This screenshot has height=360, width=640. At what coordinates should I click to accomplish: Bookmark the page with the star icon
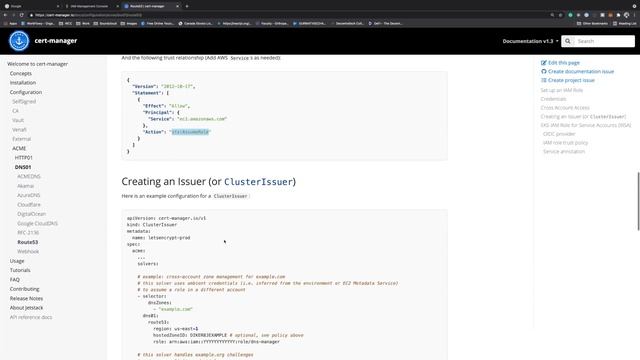point(560,15)
